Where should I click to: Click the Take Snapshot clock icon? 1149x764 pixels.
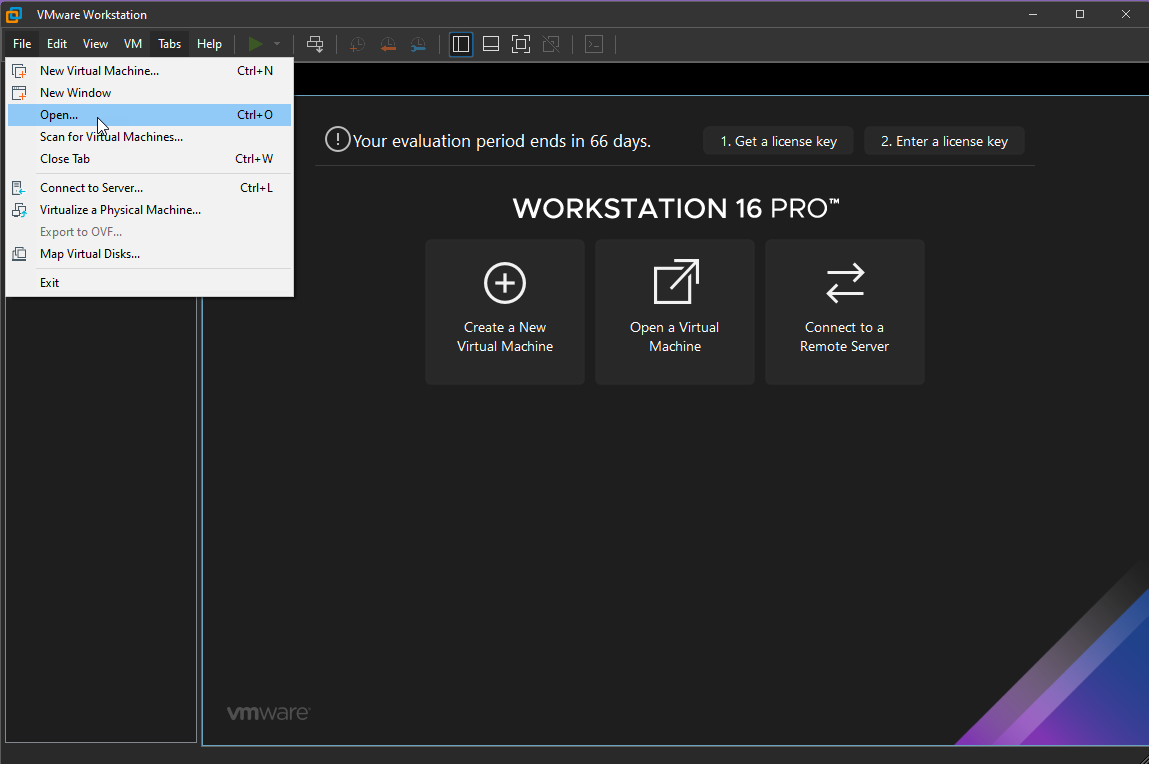357,44
